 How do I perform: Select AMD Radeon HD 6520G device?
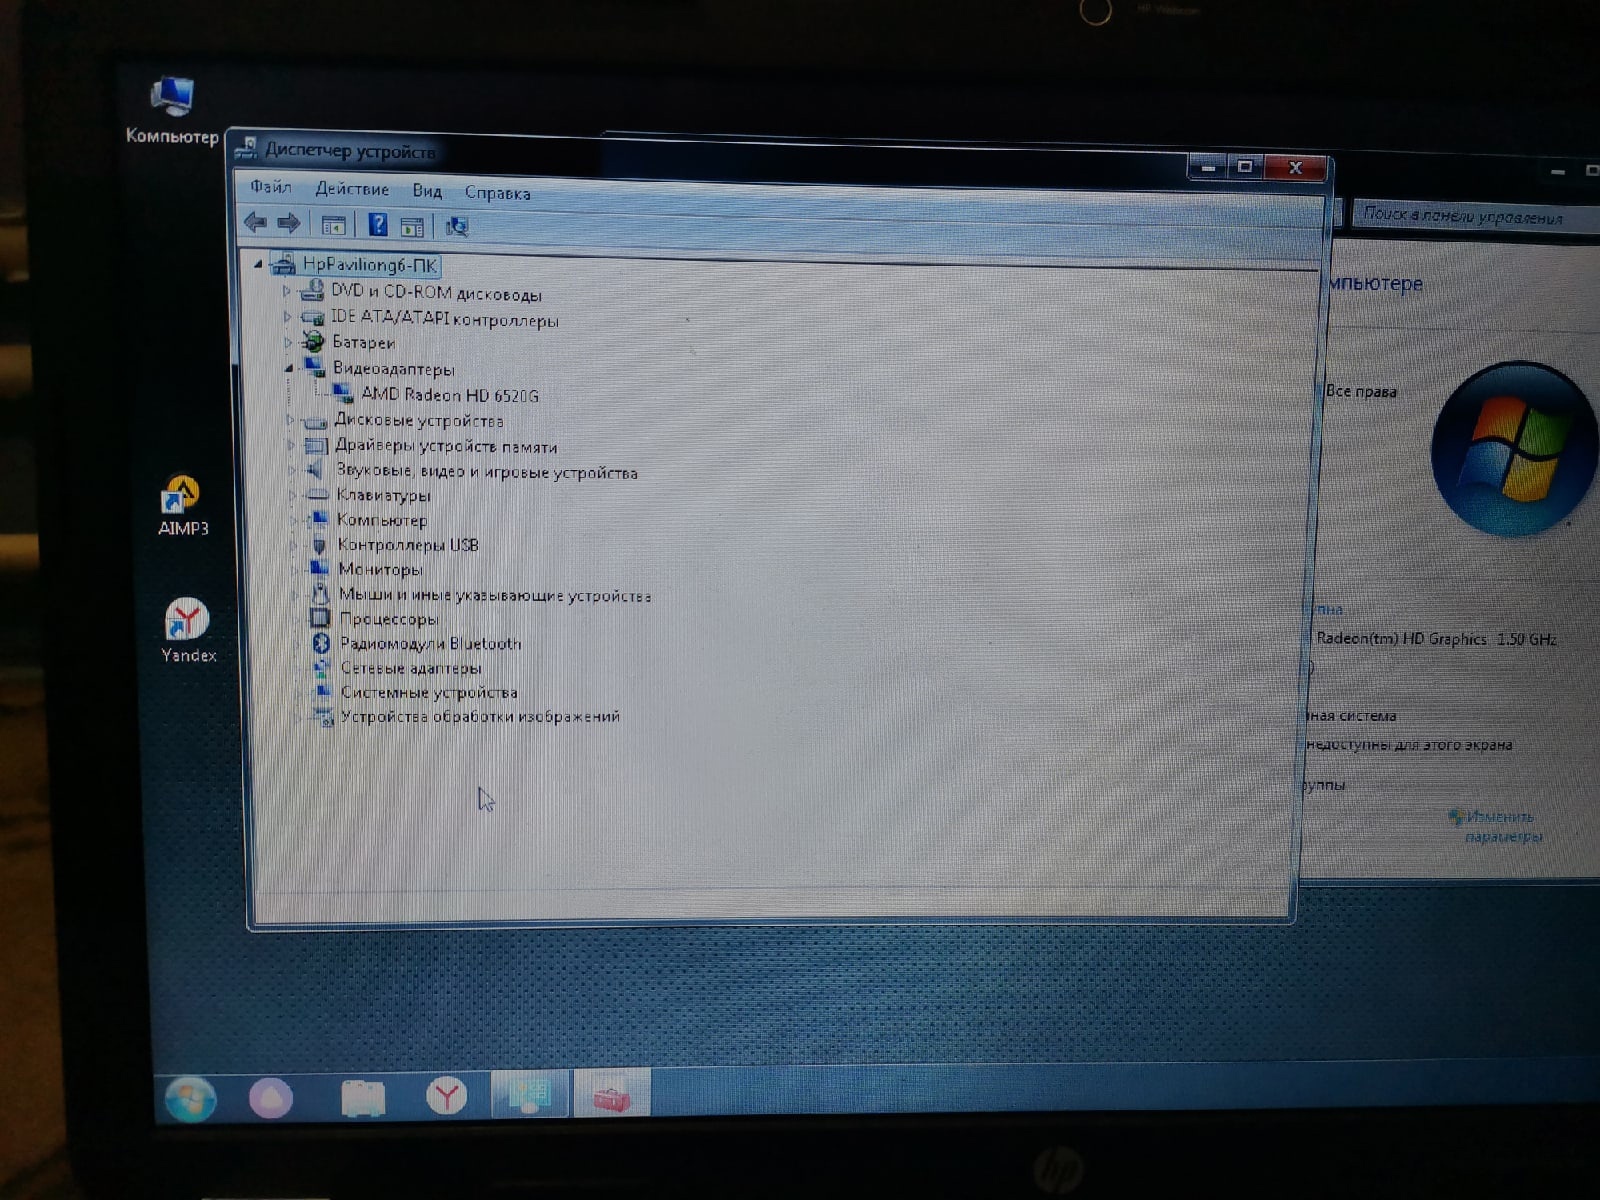[450, 395]
